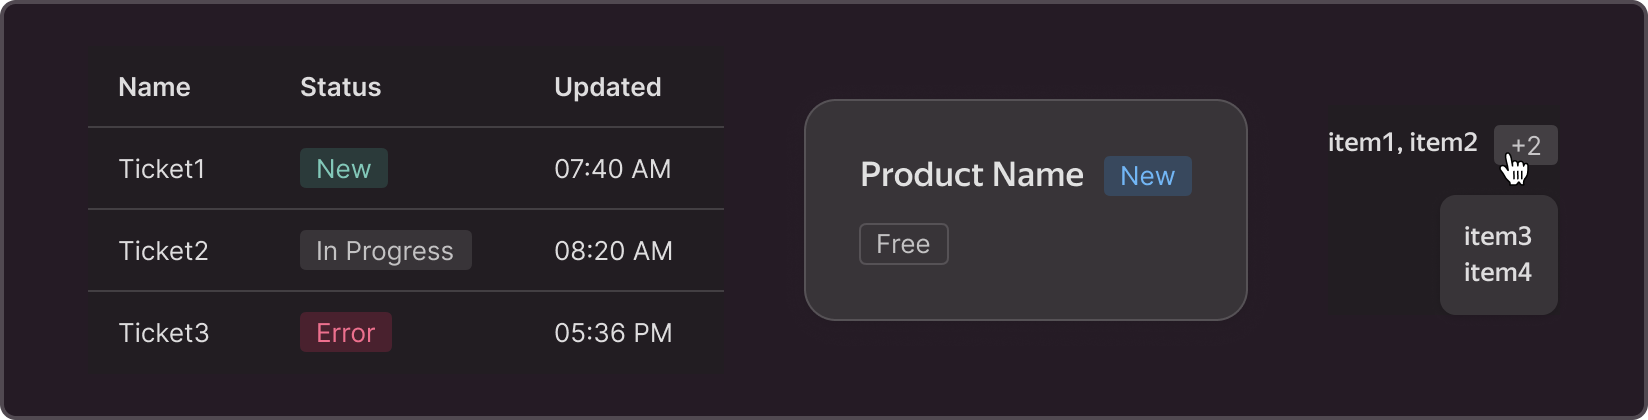Click the green New status tag
Image resolution: width=1648 pixels, height=420 pixels.
(344, 168)
